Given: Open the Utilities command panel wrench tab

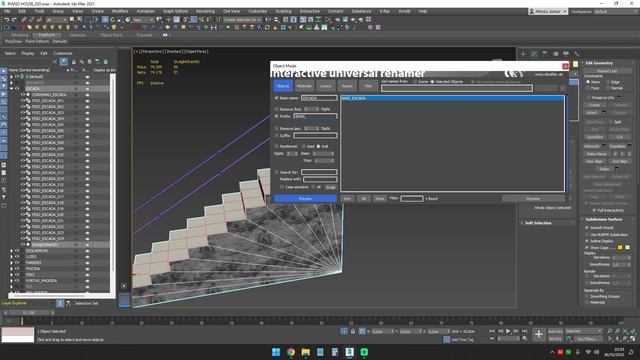Looking at the screenshot, I should 576,53.
